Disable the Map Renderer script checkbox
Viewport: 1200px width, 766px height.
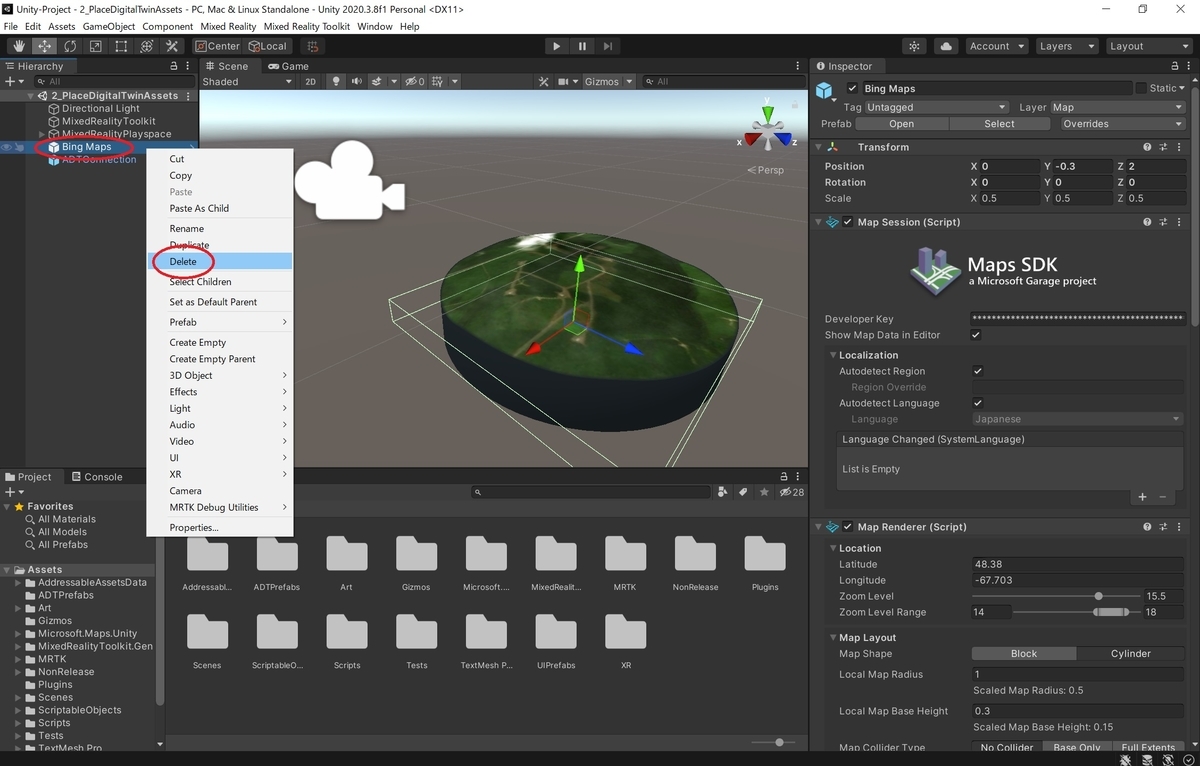(848, 527)
